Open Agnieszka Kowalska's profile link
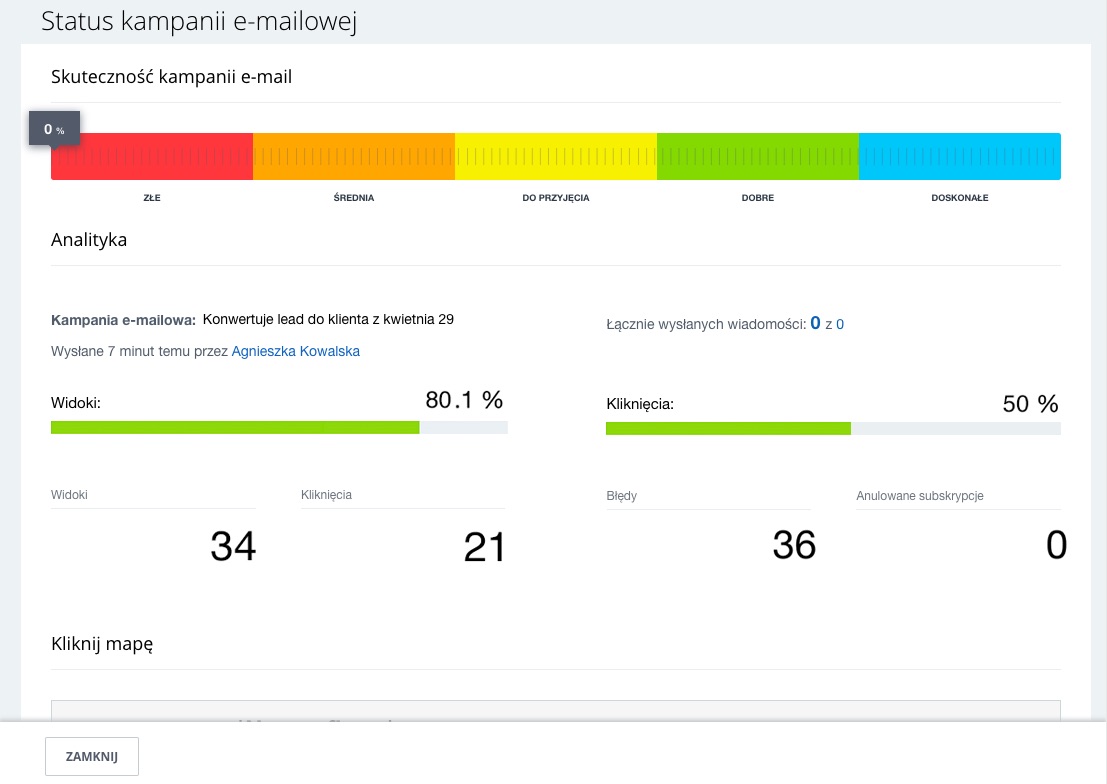 click(x=295, y=351)
